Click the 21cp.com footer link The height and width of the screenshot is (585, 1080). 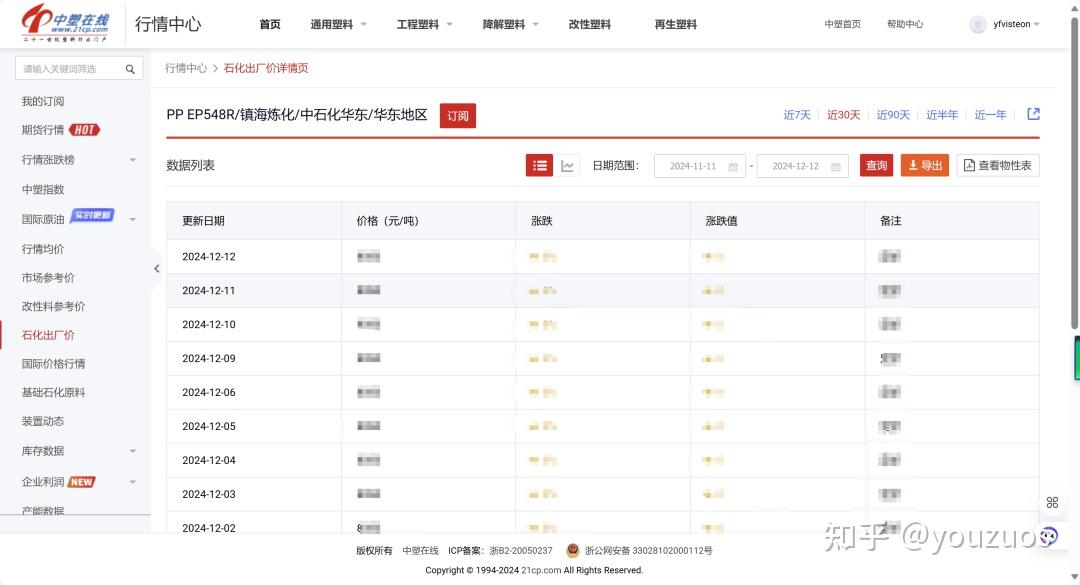tap(541, 571)
